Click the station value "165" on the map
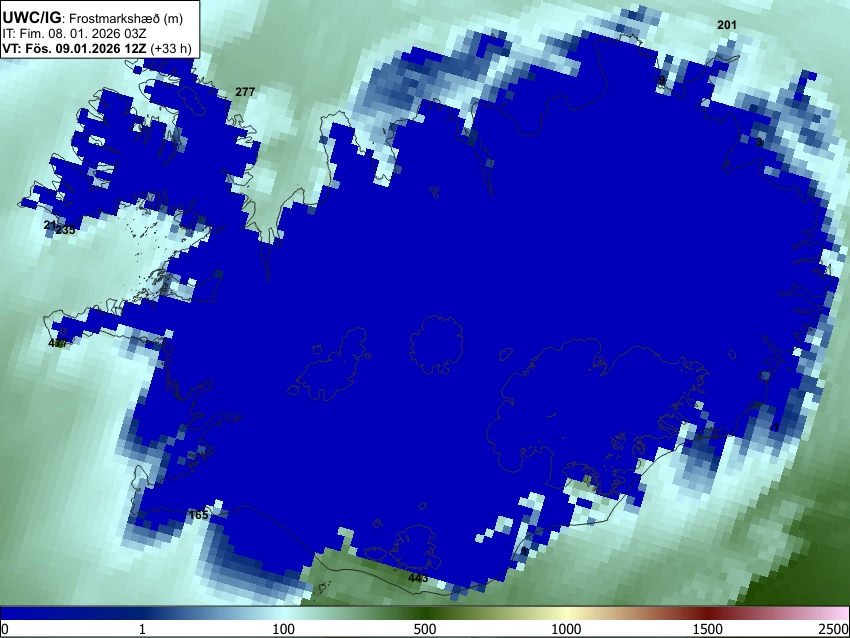 click(198, 515)
